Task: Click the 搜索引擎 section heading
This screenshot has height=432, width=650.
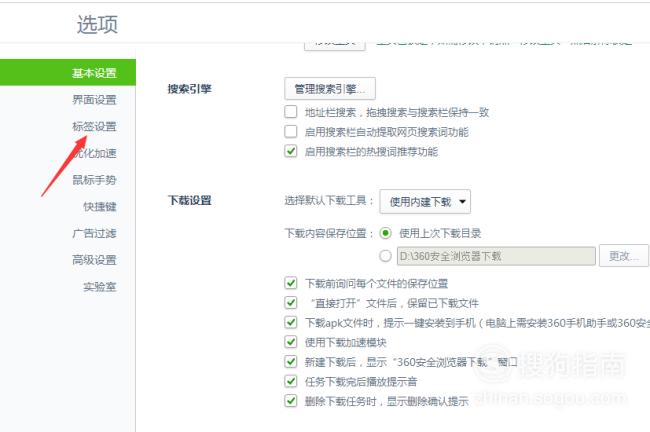Action: (x=189, y=89)
